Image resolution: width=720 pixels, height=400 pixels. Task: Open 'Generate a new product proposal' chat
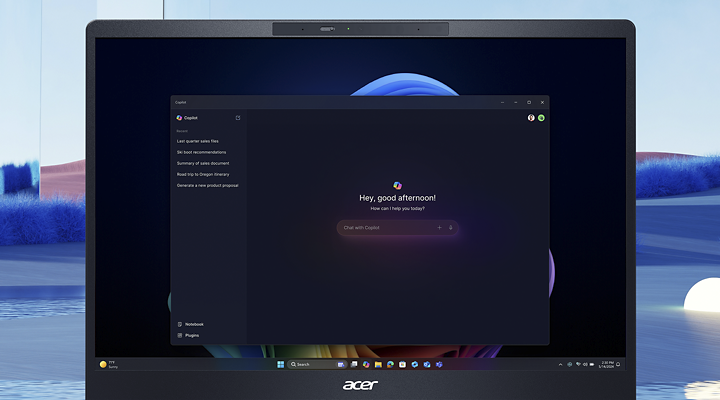coord(207,185)
